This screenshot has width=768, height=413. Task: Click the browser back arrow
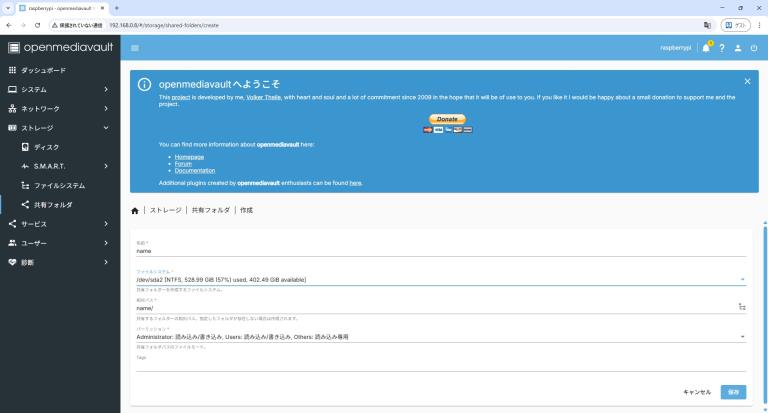click(x=9, y=25)
